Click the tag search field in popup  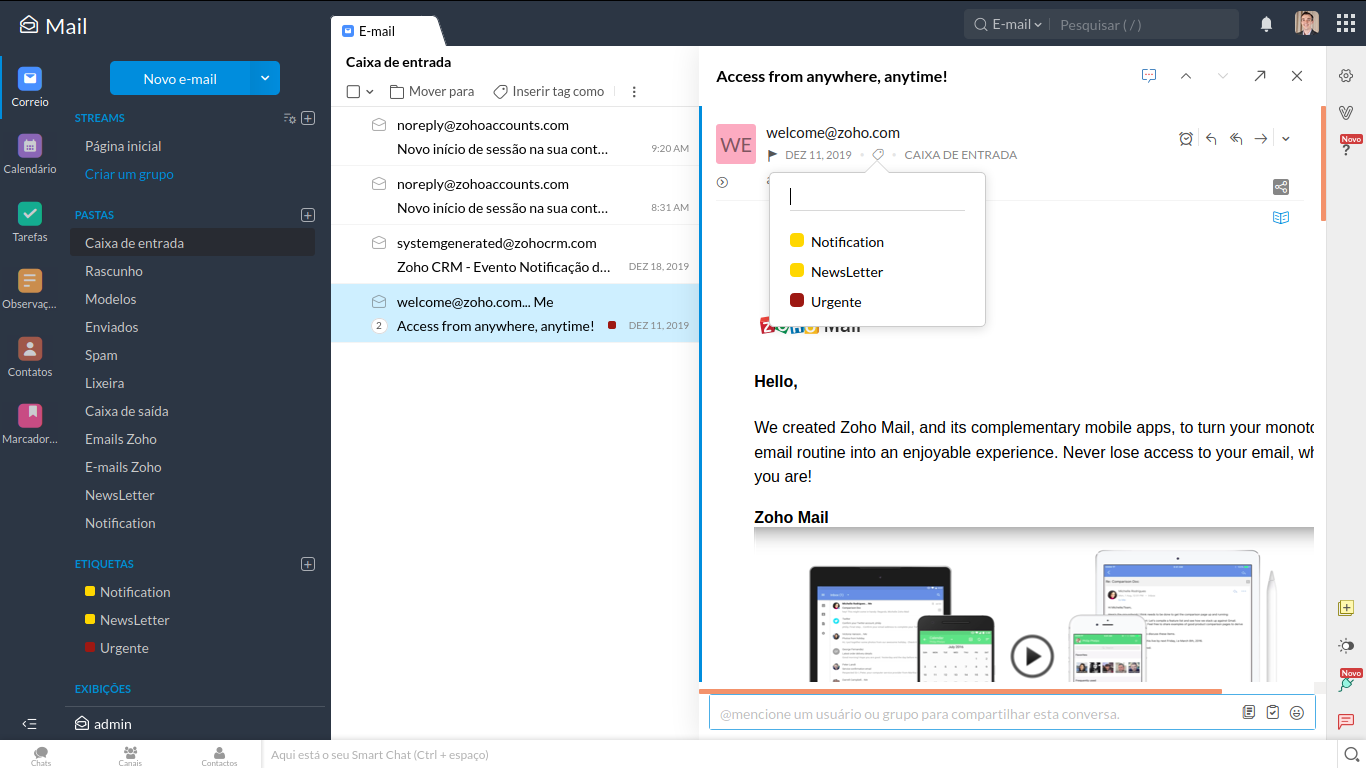point(877,197)
